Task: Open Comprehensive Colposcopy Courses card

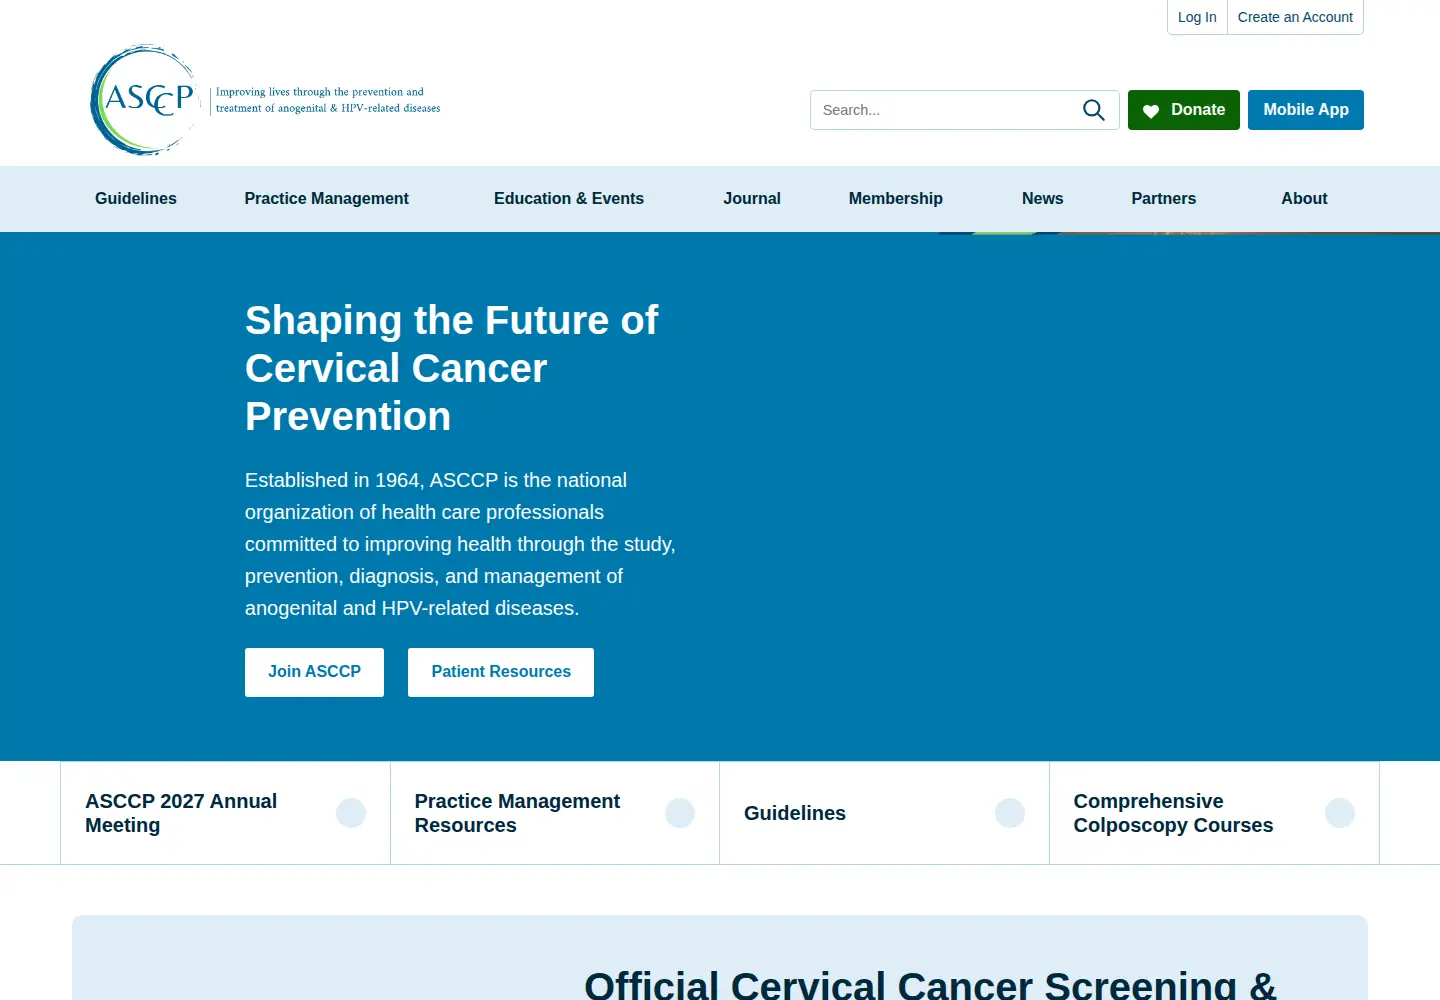Action: [1214, 813]
